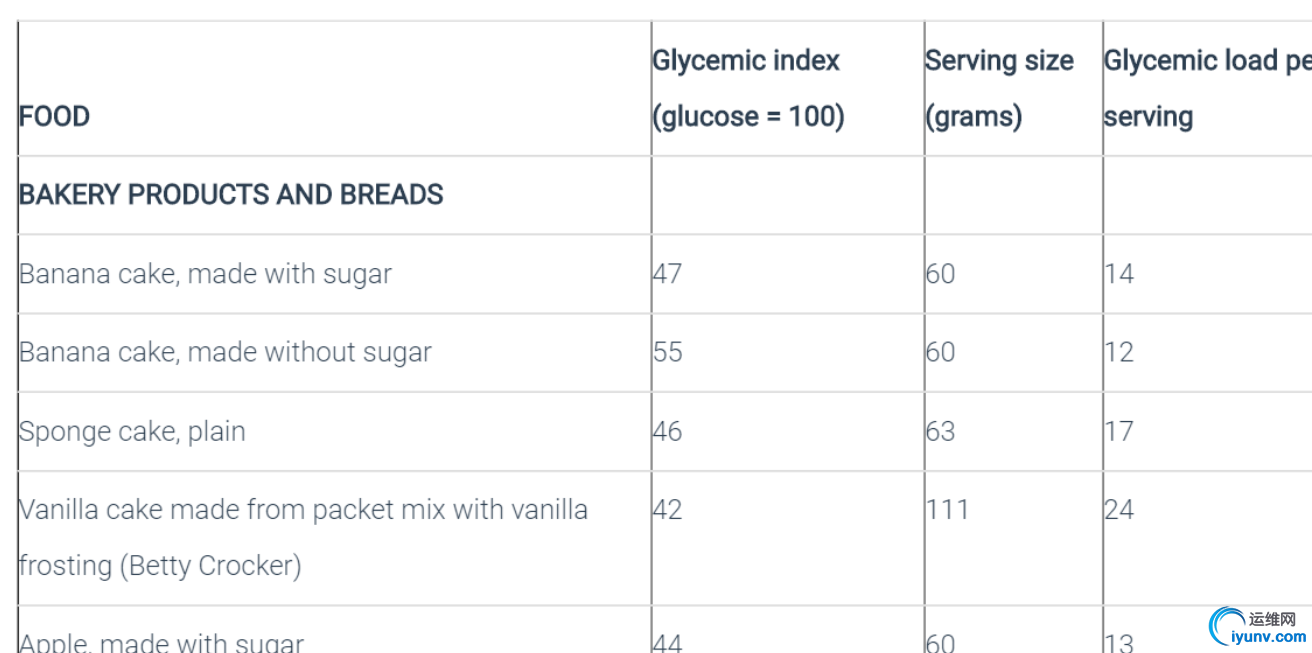Click 'Banana cake, made without sugar' cell
This screenshot has height=653, width=1312.
click(x=225, y=352)
